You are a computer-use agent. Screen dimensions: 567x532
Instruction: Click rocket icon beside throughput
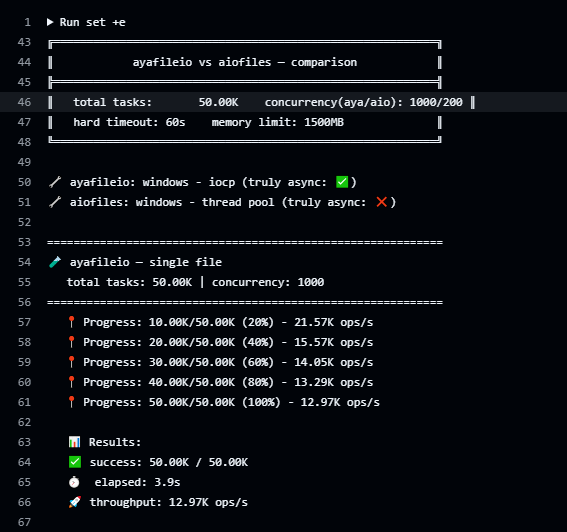click(x=75, y=502)
